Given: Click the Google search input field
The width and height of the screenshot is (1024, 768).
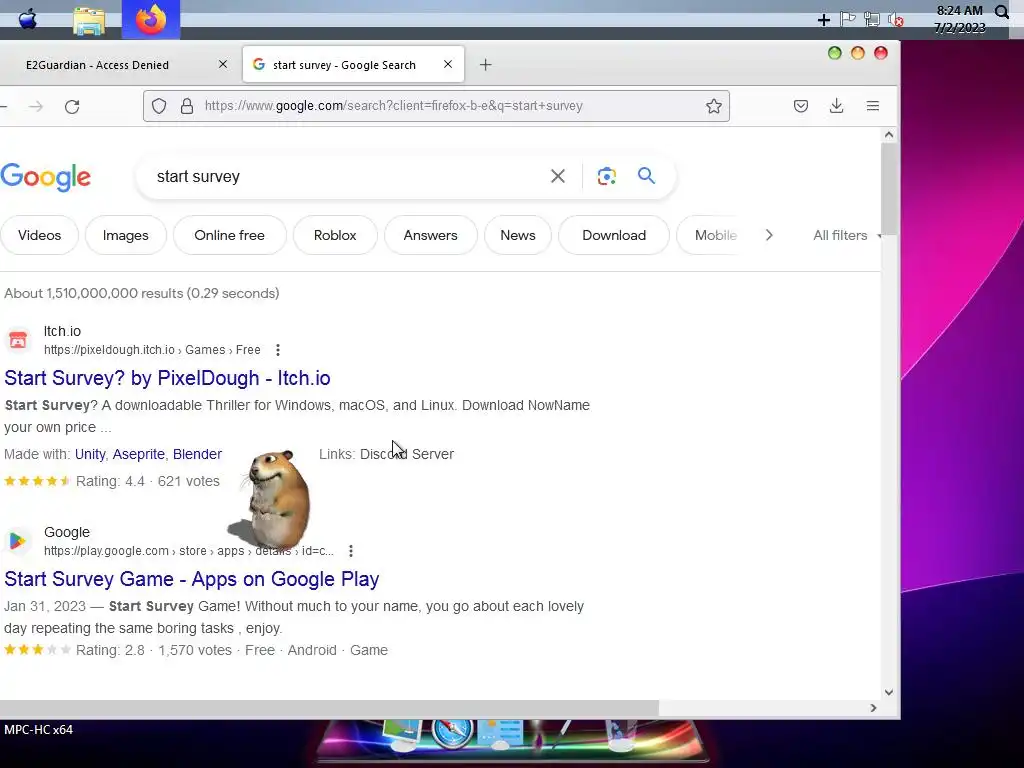Looking at the screenshot, I should click(346, 176).
